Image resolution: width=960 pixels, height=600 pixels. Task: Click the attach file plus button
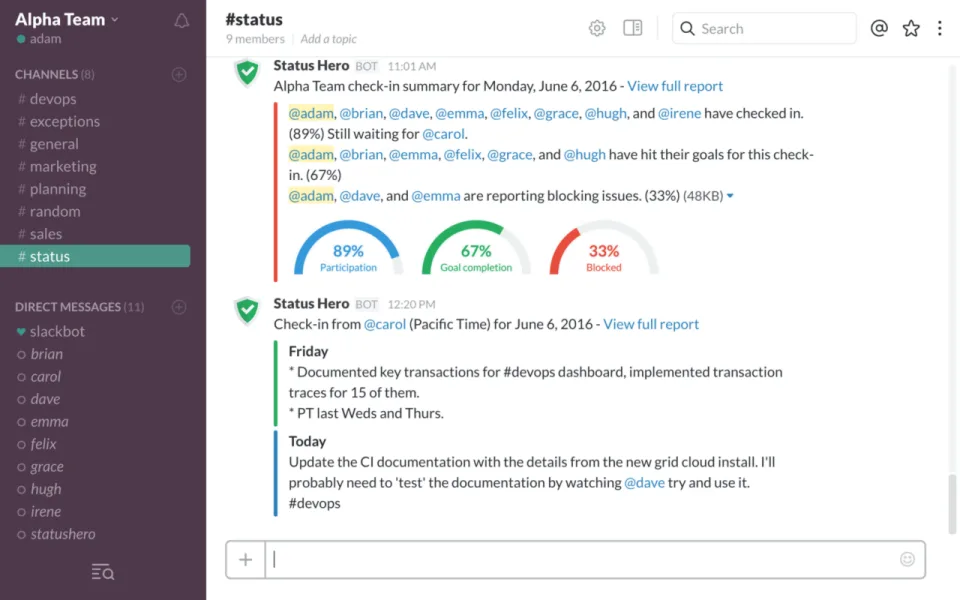[246, 559]
